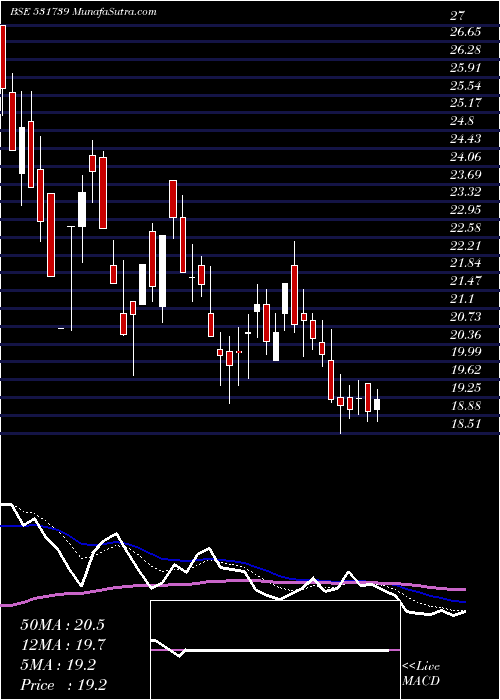Click the 5MA : 19.2 readout

pyautogui.click(x=58, y=665)
